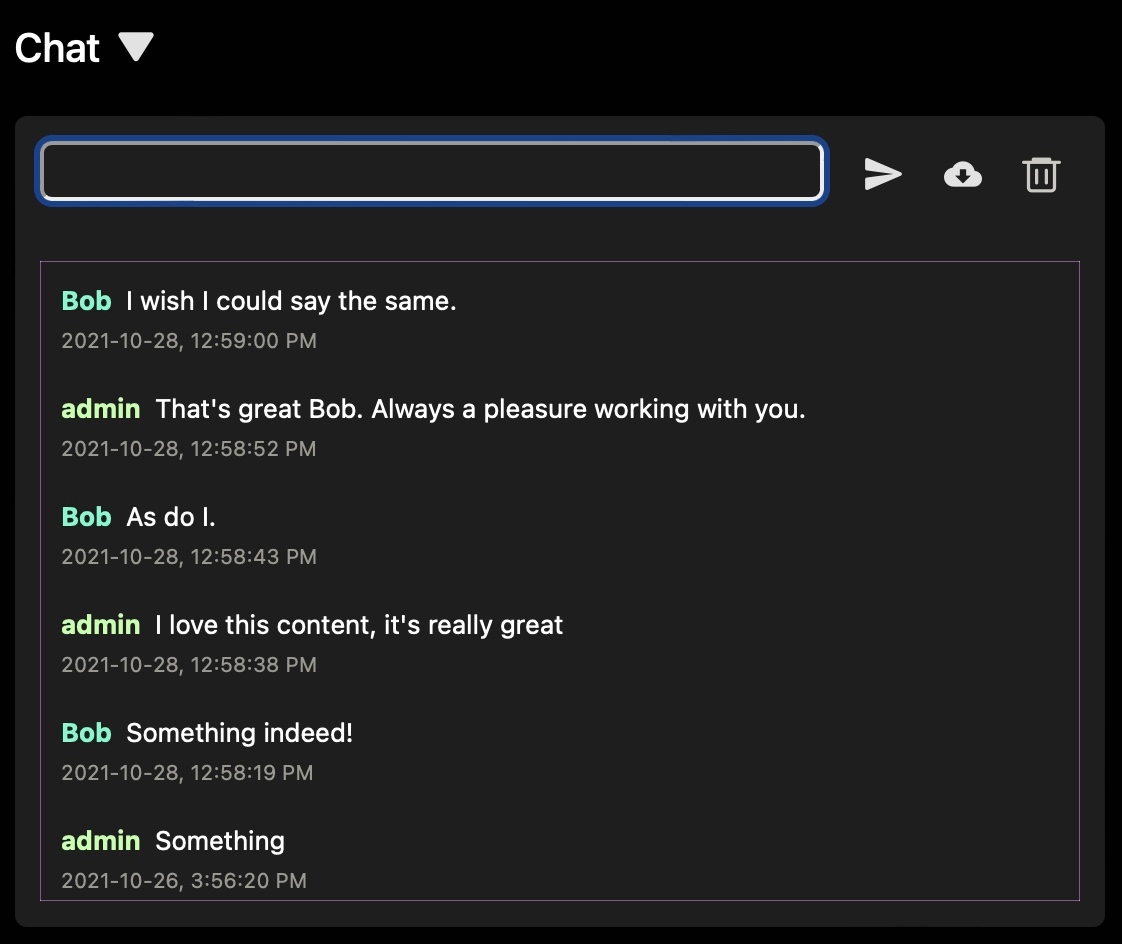Focus the chat message input box
Viewport: 1122px width, 944px height.
pyautogui.click(x=431, y=172)
